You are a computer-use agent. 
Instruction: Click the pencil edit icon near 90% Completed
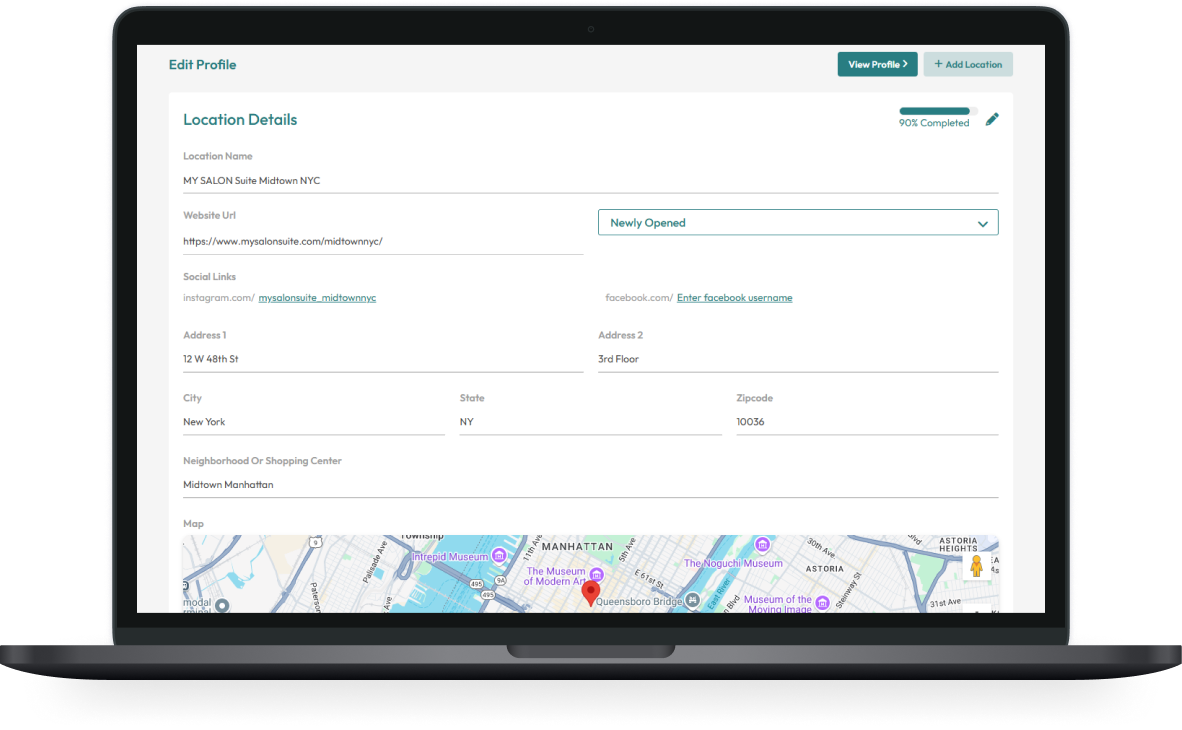point(992,118)
